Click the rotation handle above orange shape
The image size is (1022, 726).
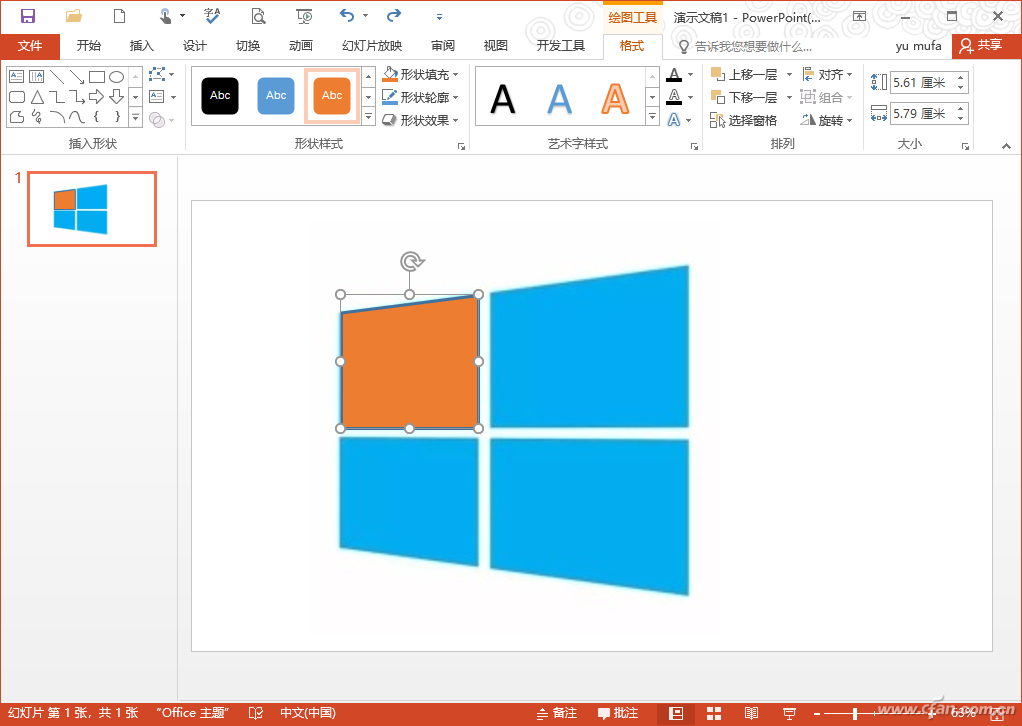[411, 262]
